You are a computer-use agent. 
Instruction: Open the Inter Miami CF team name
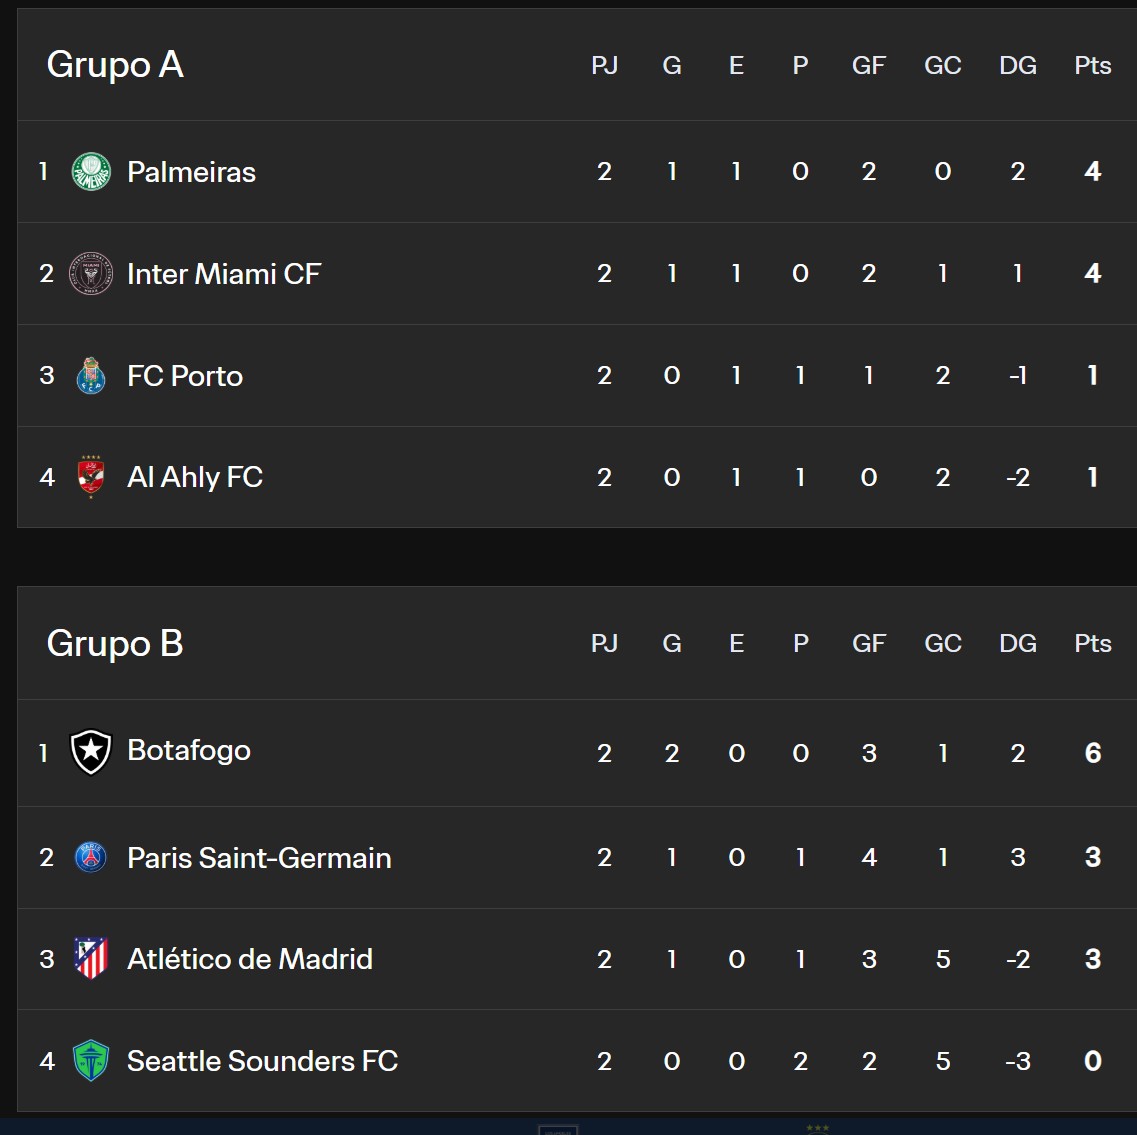pyautogui.click(x=224, y=273)
